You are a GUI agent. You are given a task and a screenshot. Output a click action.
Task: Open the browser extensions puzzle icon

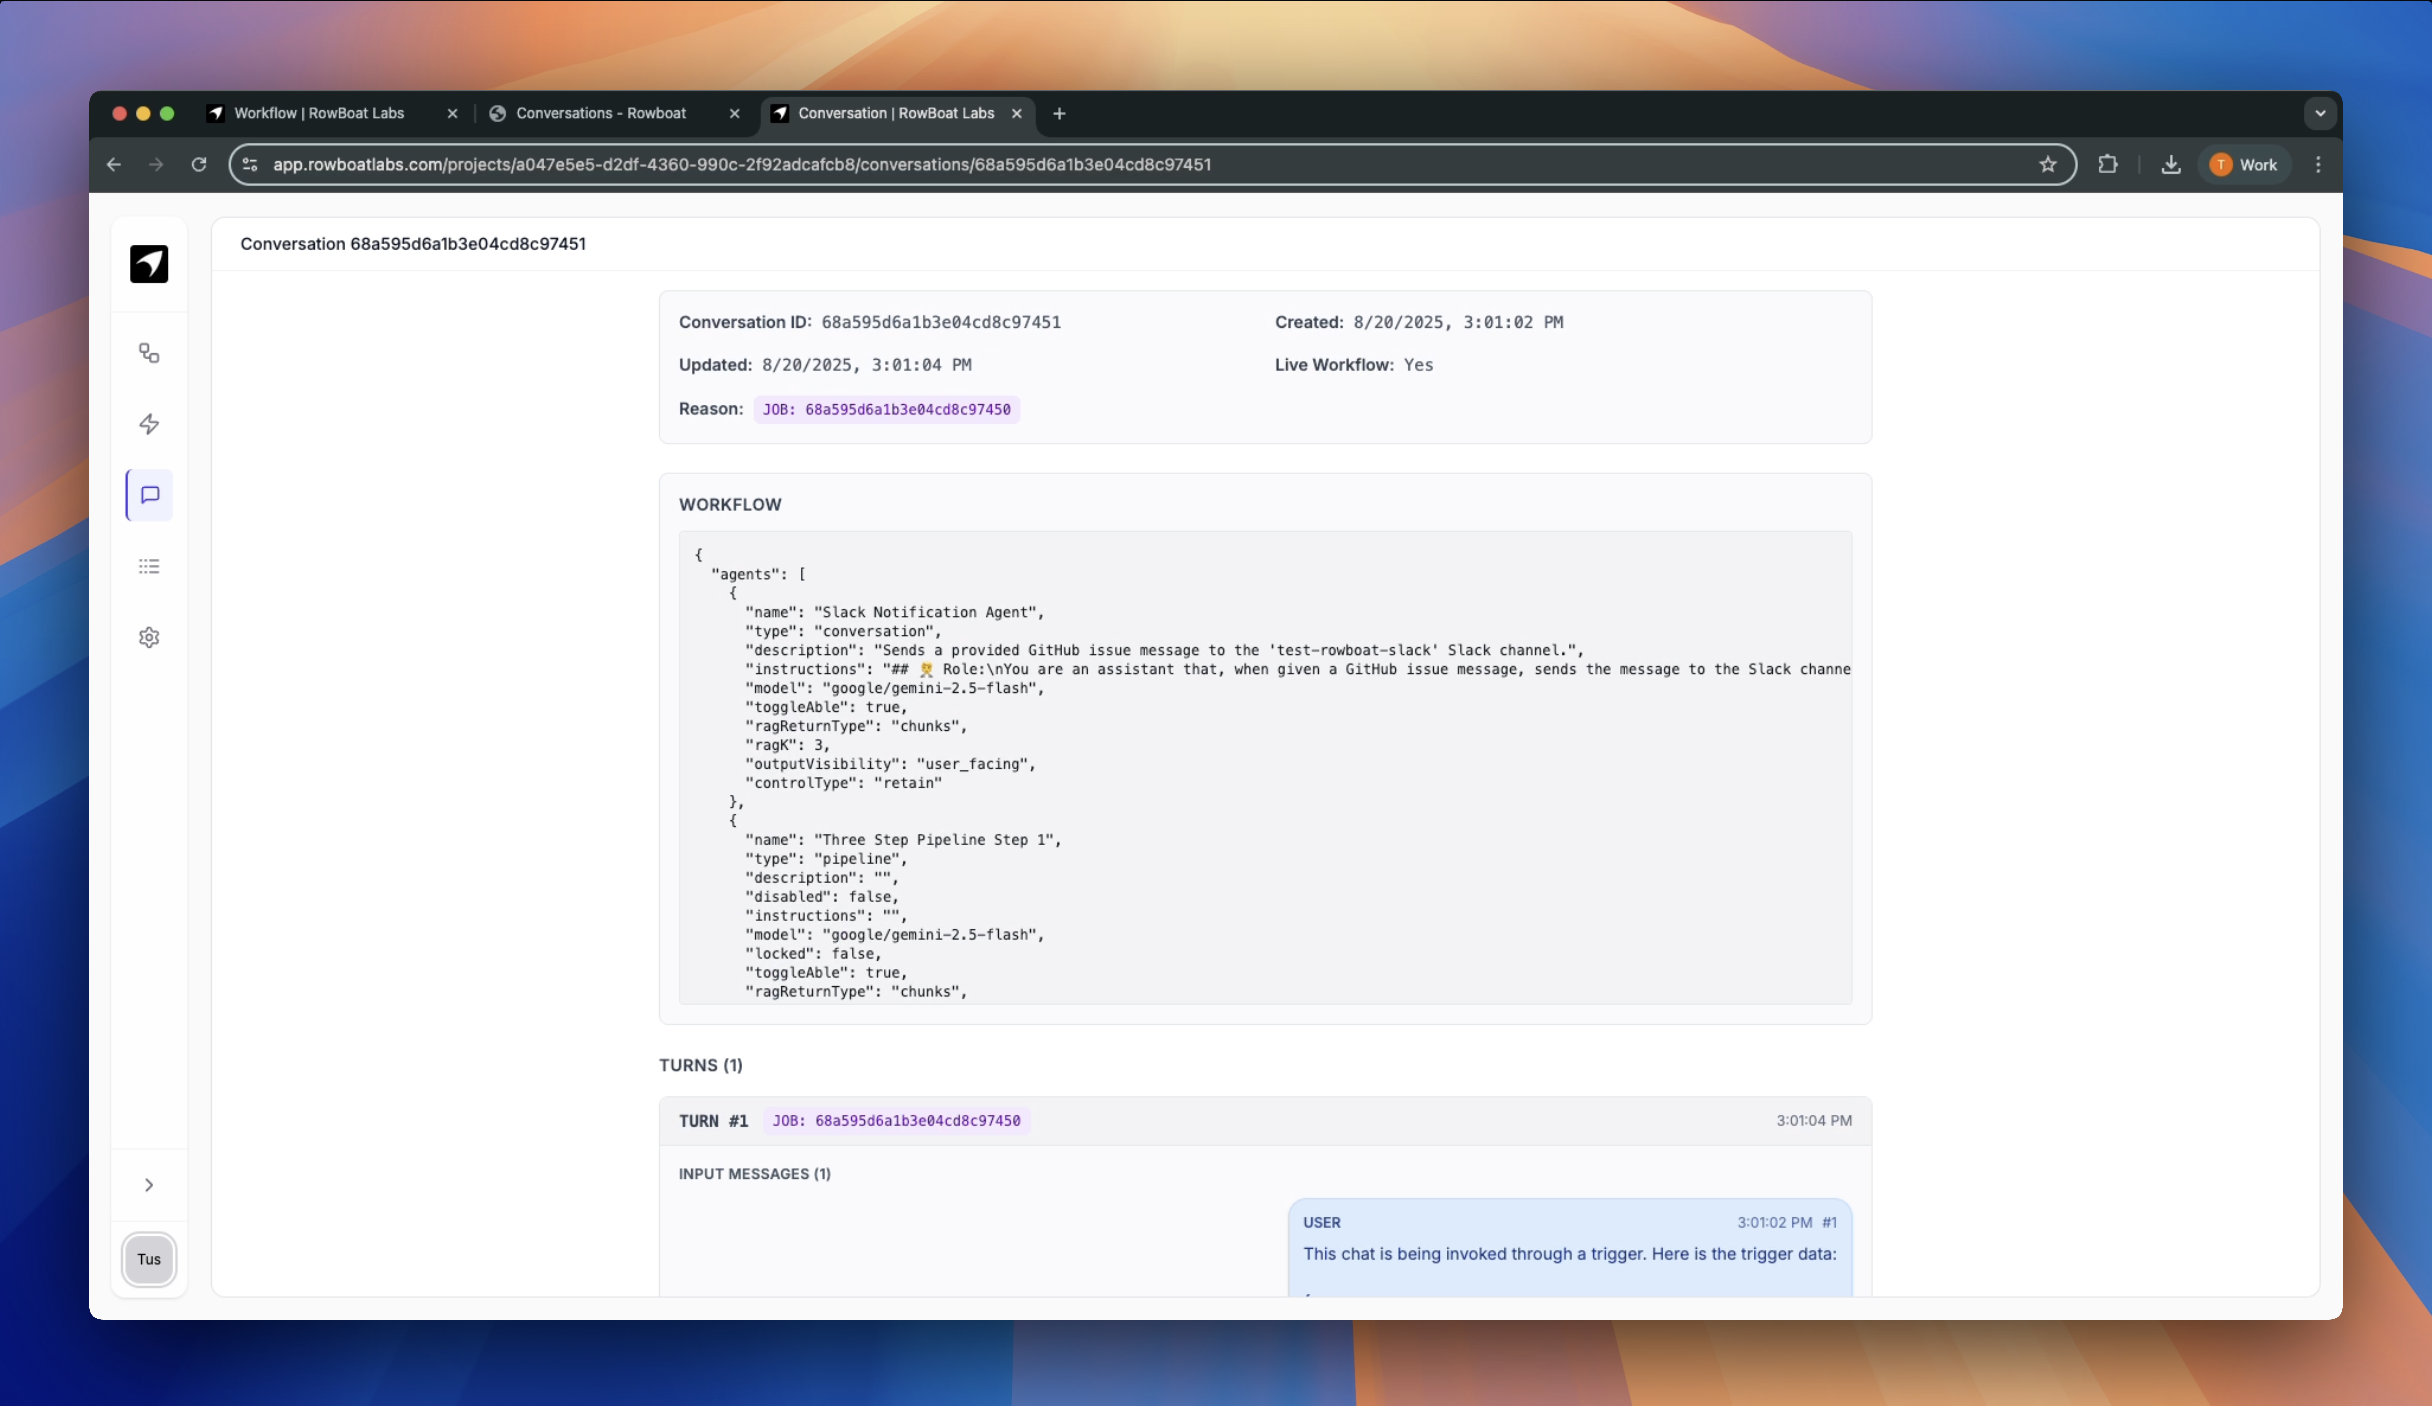tap(2107, 165)
